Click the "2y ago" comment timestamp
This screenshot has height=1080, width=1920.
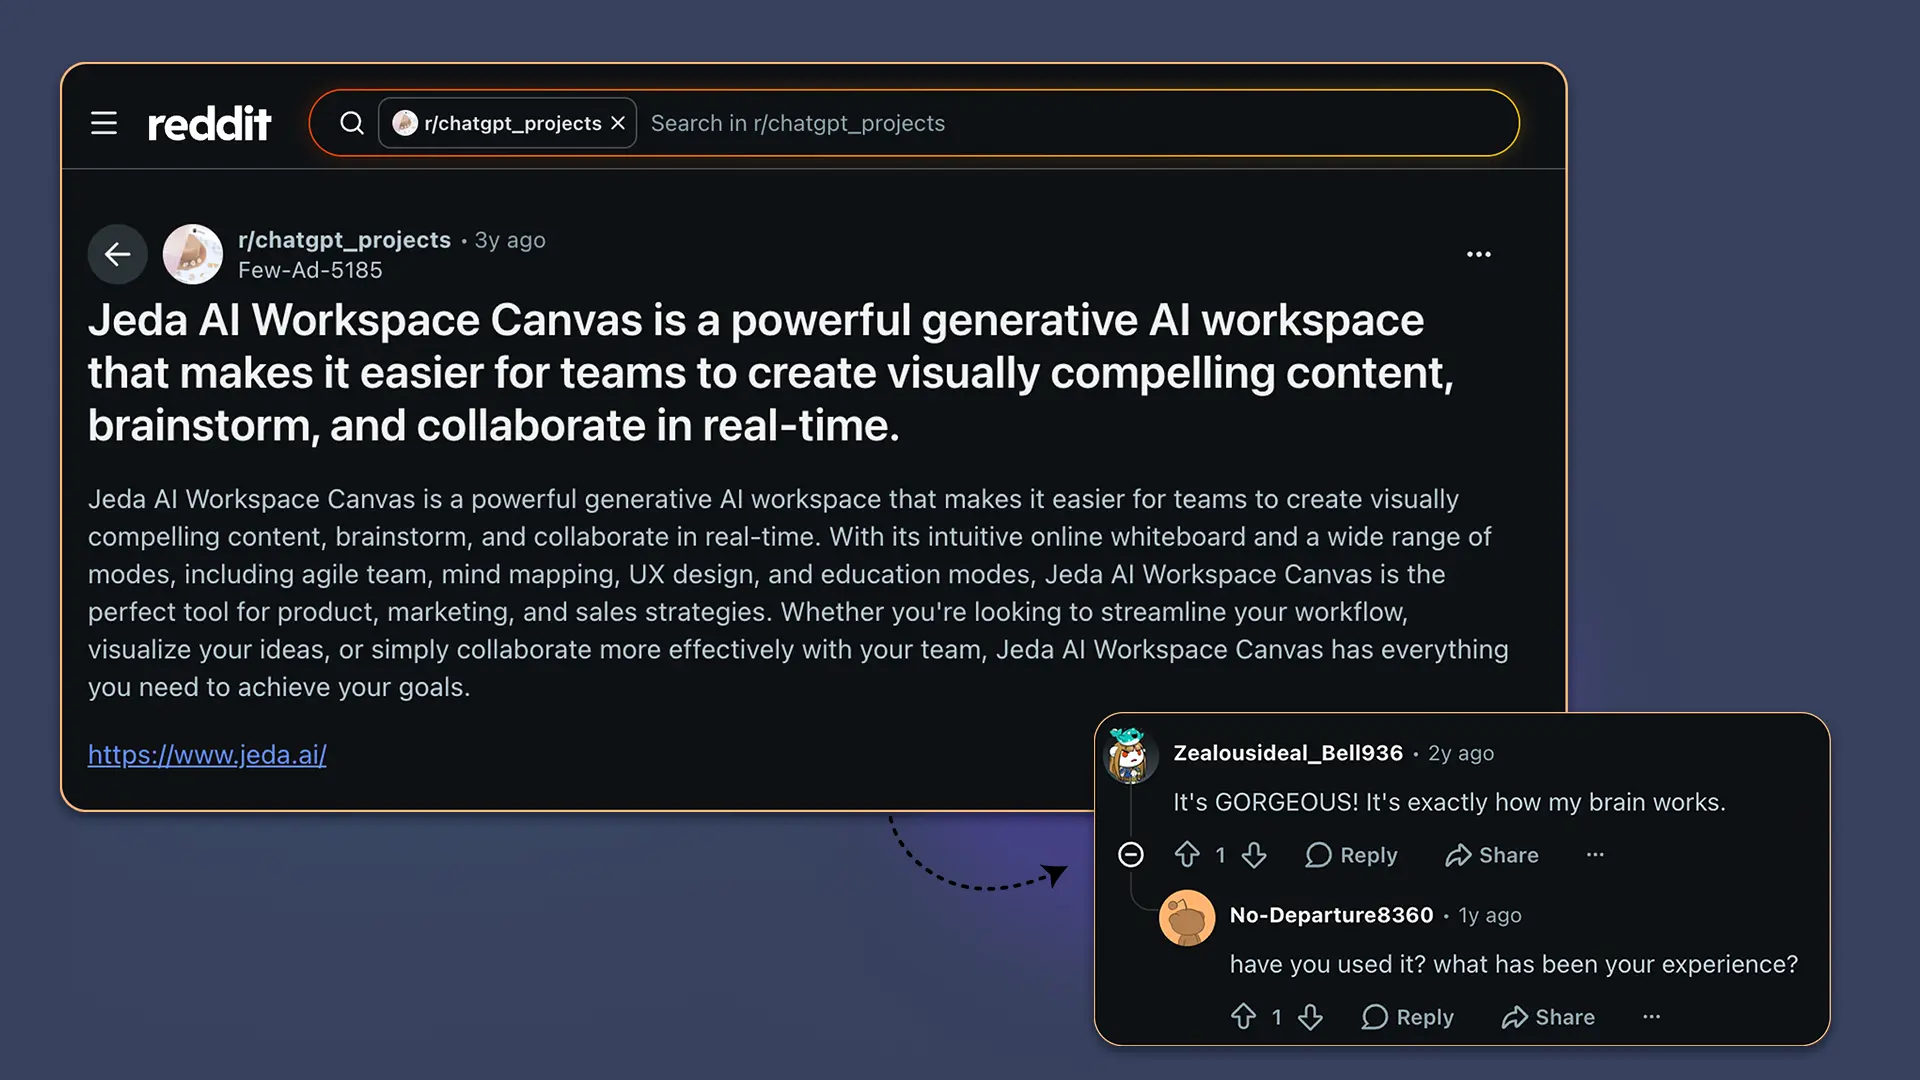(x=1461, y=753)
